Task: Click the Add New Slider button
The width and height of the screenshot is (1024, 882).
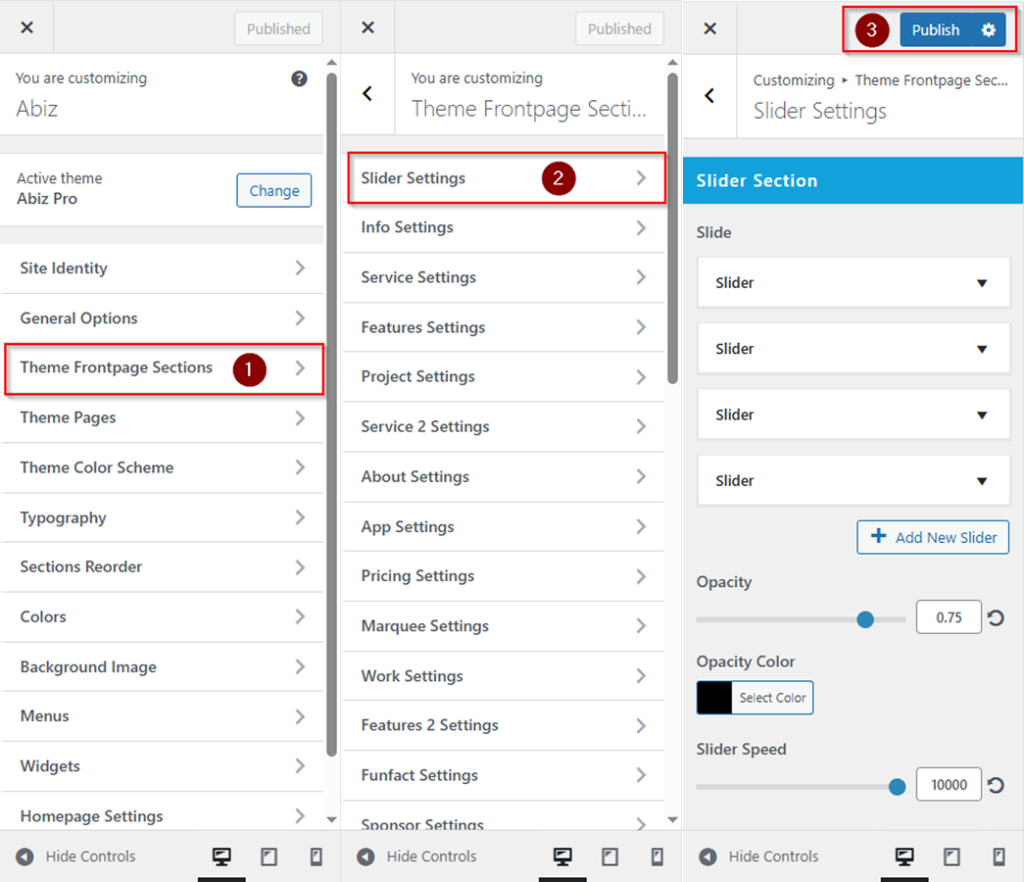Action: click(933, 537)
